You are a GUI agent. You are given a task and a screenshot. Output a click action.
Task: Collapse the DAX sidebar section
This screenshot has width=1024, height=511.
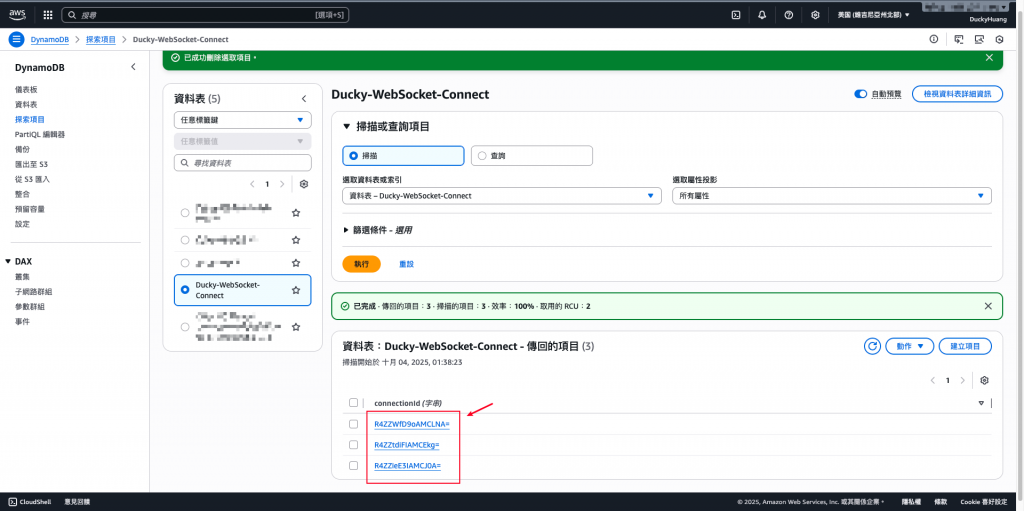(x=8, y=261)
